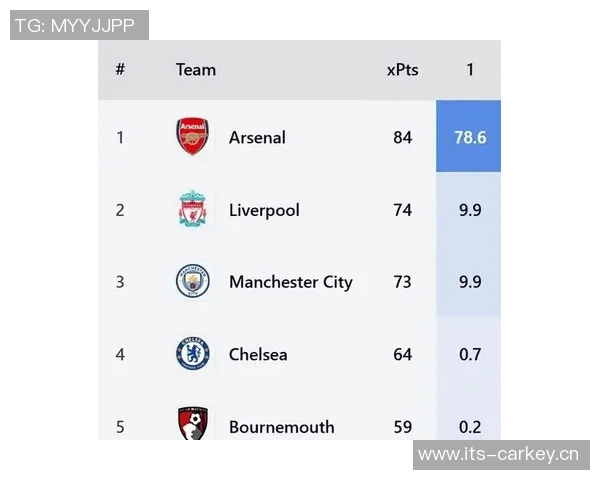Screen dimensions: 600x480
Task: Click the www.its-carkey.cn watermark
Action: click(x=501, y=455)
